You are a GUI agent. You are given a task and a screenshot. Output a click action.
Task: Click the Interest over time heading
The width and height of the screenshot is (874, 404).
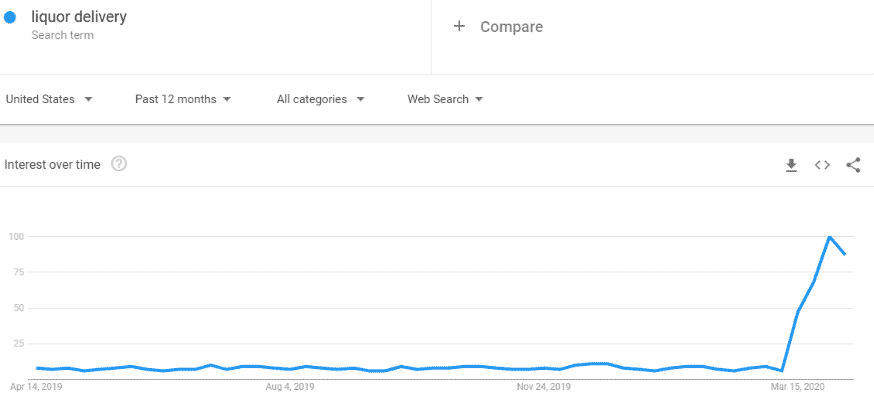(52, 164)
